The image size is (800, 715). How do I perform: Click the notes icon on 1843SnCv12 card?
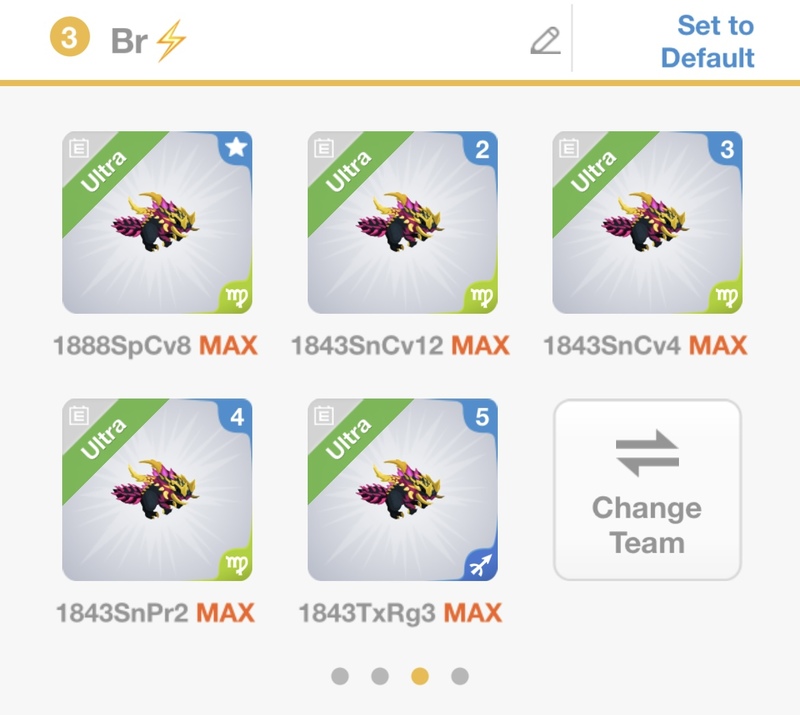tap(323, 147)
